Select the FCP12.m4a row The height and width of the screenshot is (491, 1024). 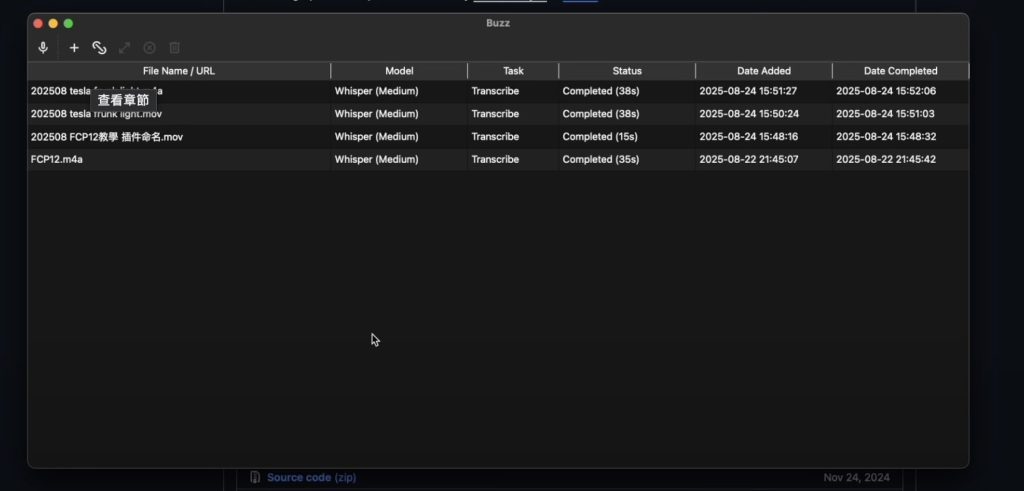point(57,159)
